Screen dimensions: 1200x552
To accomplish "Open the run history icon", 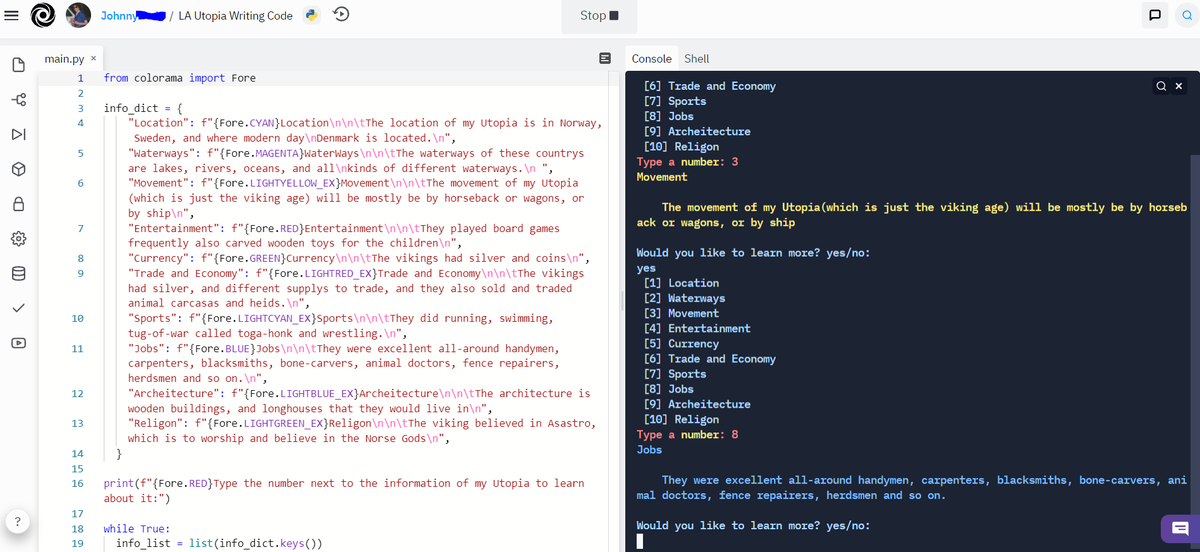I will pos(340,15).
